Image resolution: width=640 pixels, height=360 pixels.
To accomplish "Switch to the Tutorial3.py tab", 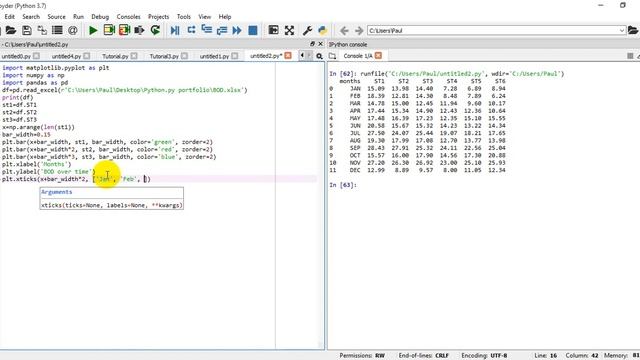I will (164, 56).
